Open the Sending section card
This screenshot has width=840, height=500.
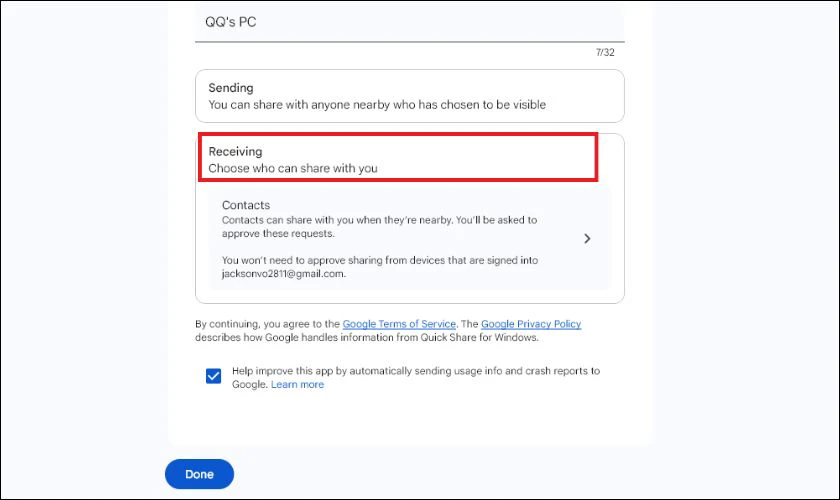(x=410, y=96)
